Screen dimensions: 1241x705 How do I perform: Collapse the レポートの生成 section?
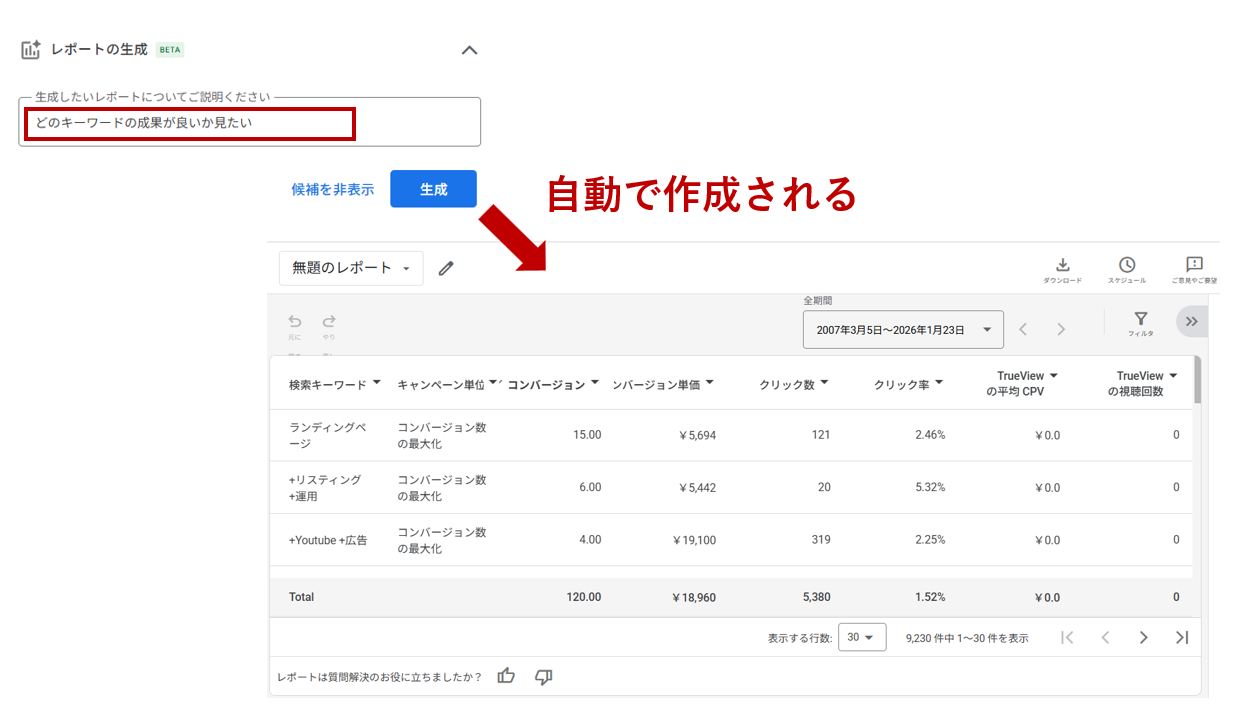[x=469, y=50]
